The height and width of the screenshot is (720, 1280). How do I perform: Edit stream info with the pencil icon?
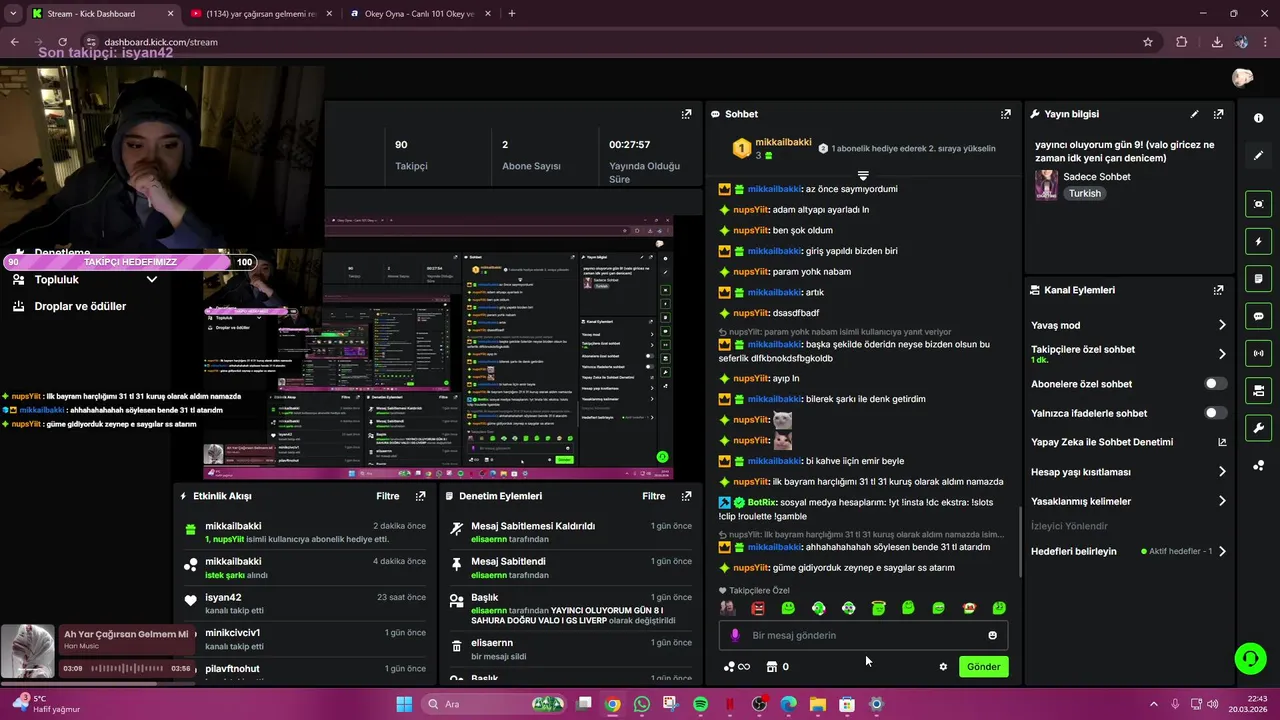(x=1194, y=114)
